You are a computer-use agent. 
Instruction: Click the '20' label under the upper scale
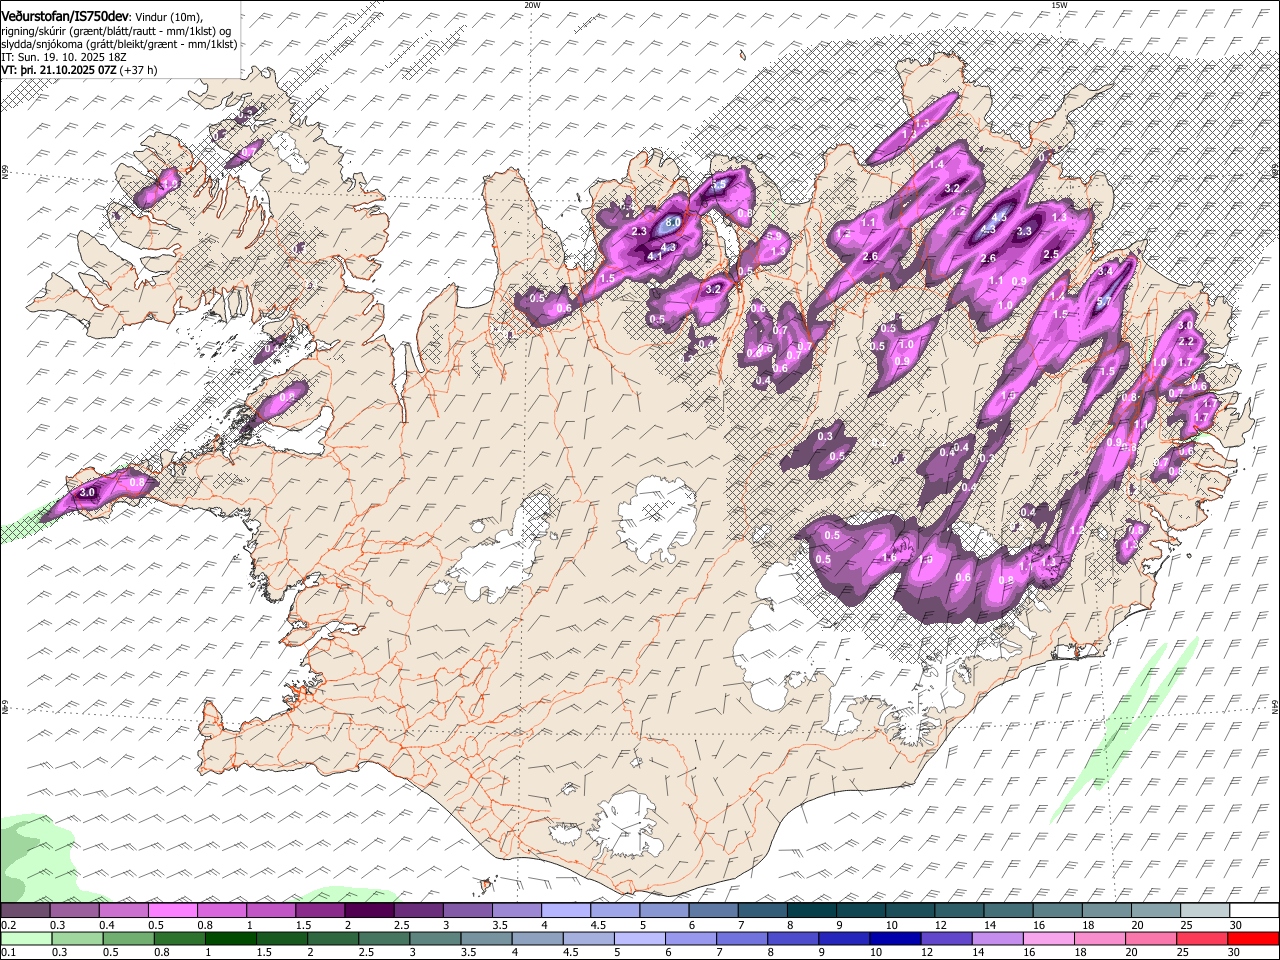click(x=1137, y=925)
